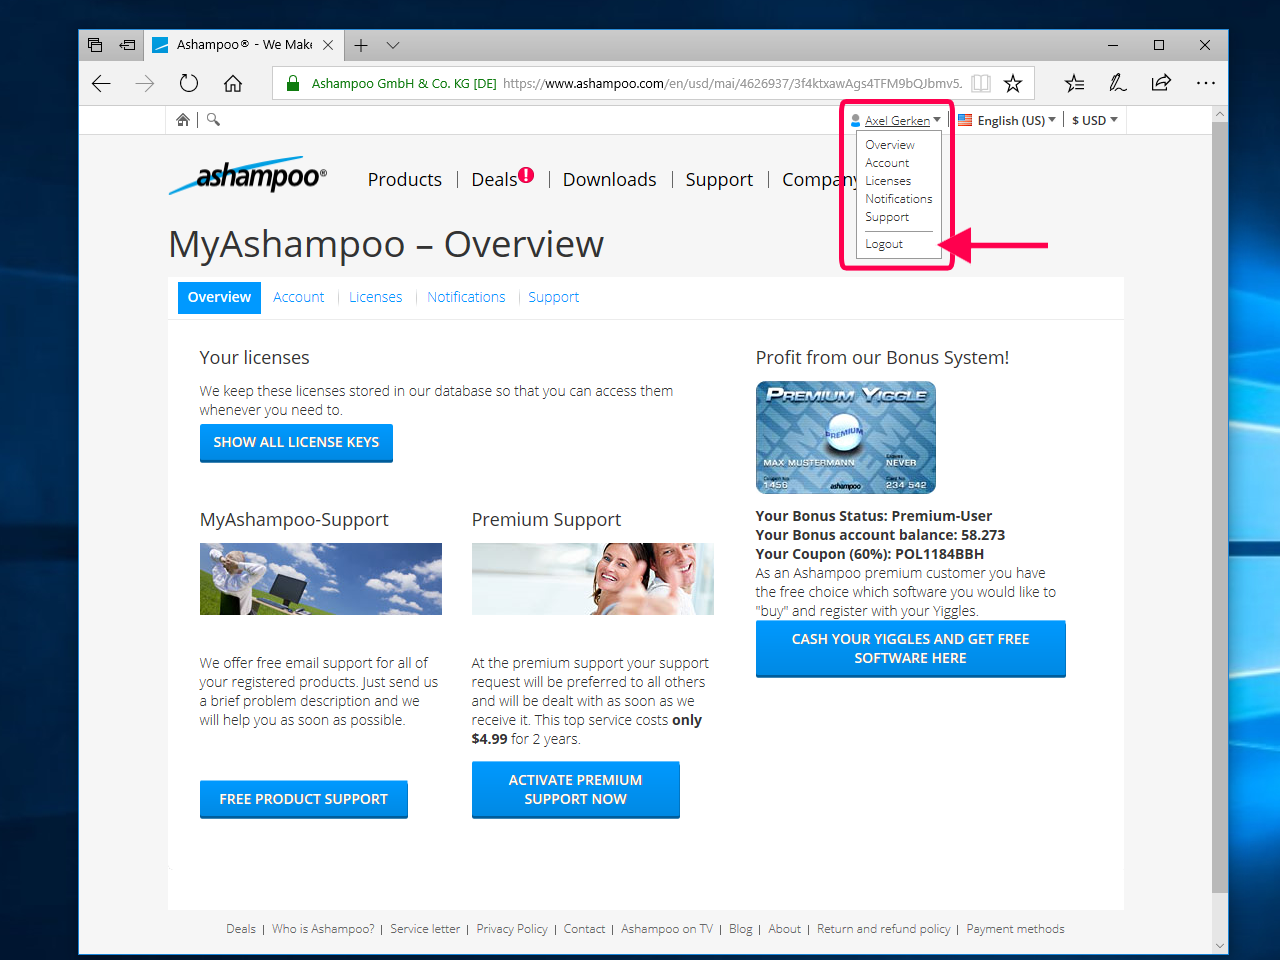
Task: Click the browser forward arrow
Action: 145,84
